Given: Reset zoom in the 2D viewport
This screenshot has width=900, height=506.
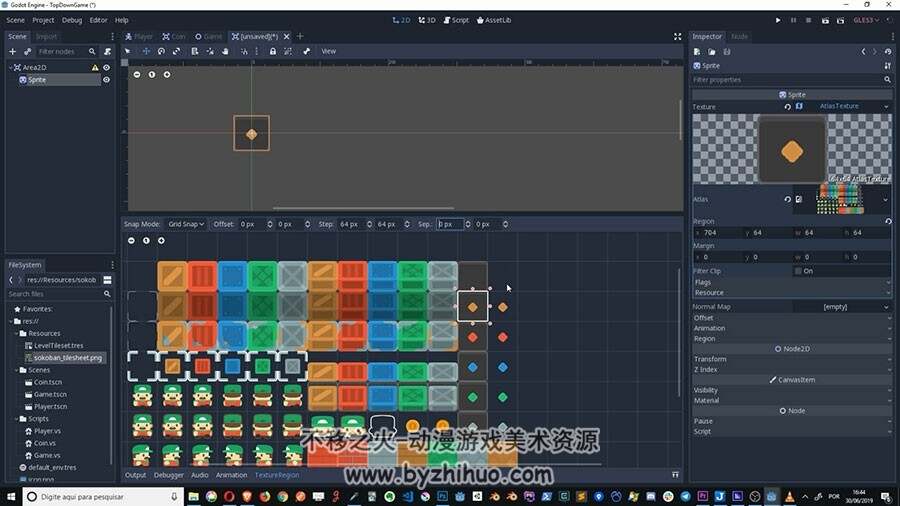Looking at the screenshot, I should tap(152, 75).
